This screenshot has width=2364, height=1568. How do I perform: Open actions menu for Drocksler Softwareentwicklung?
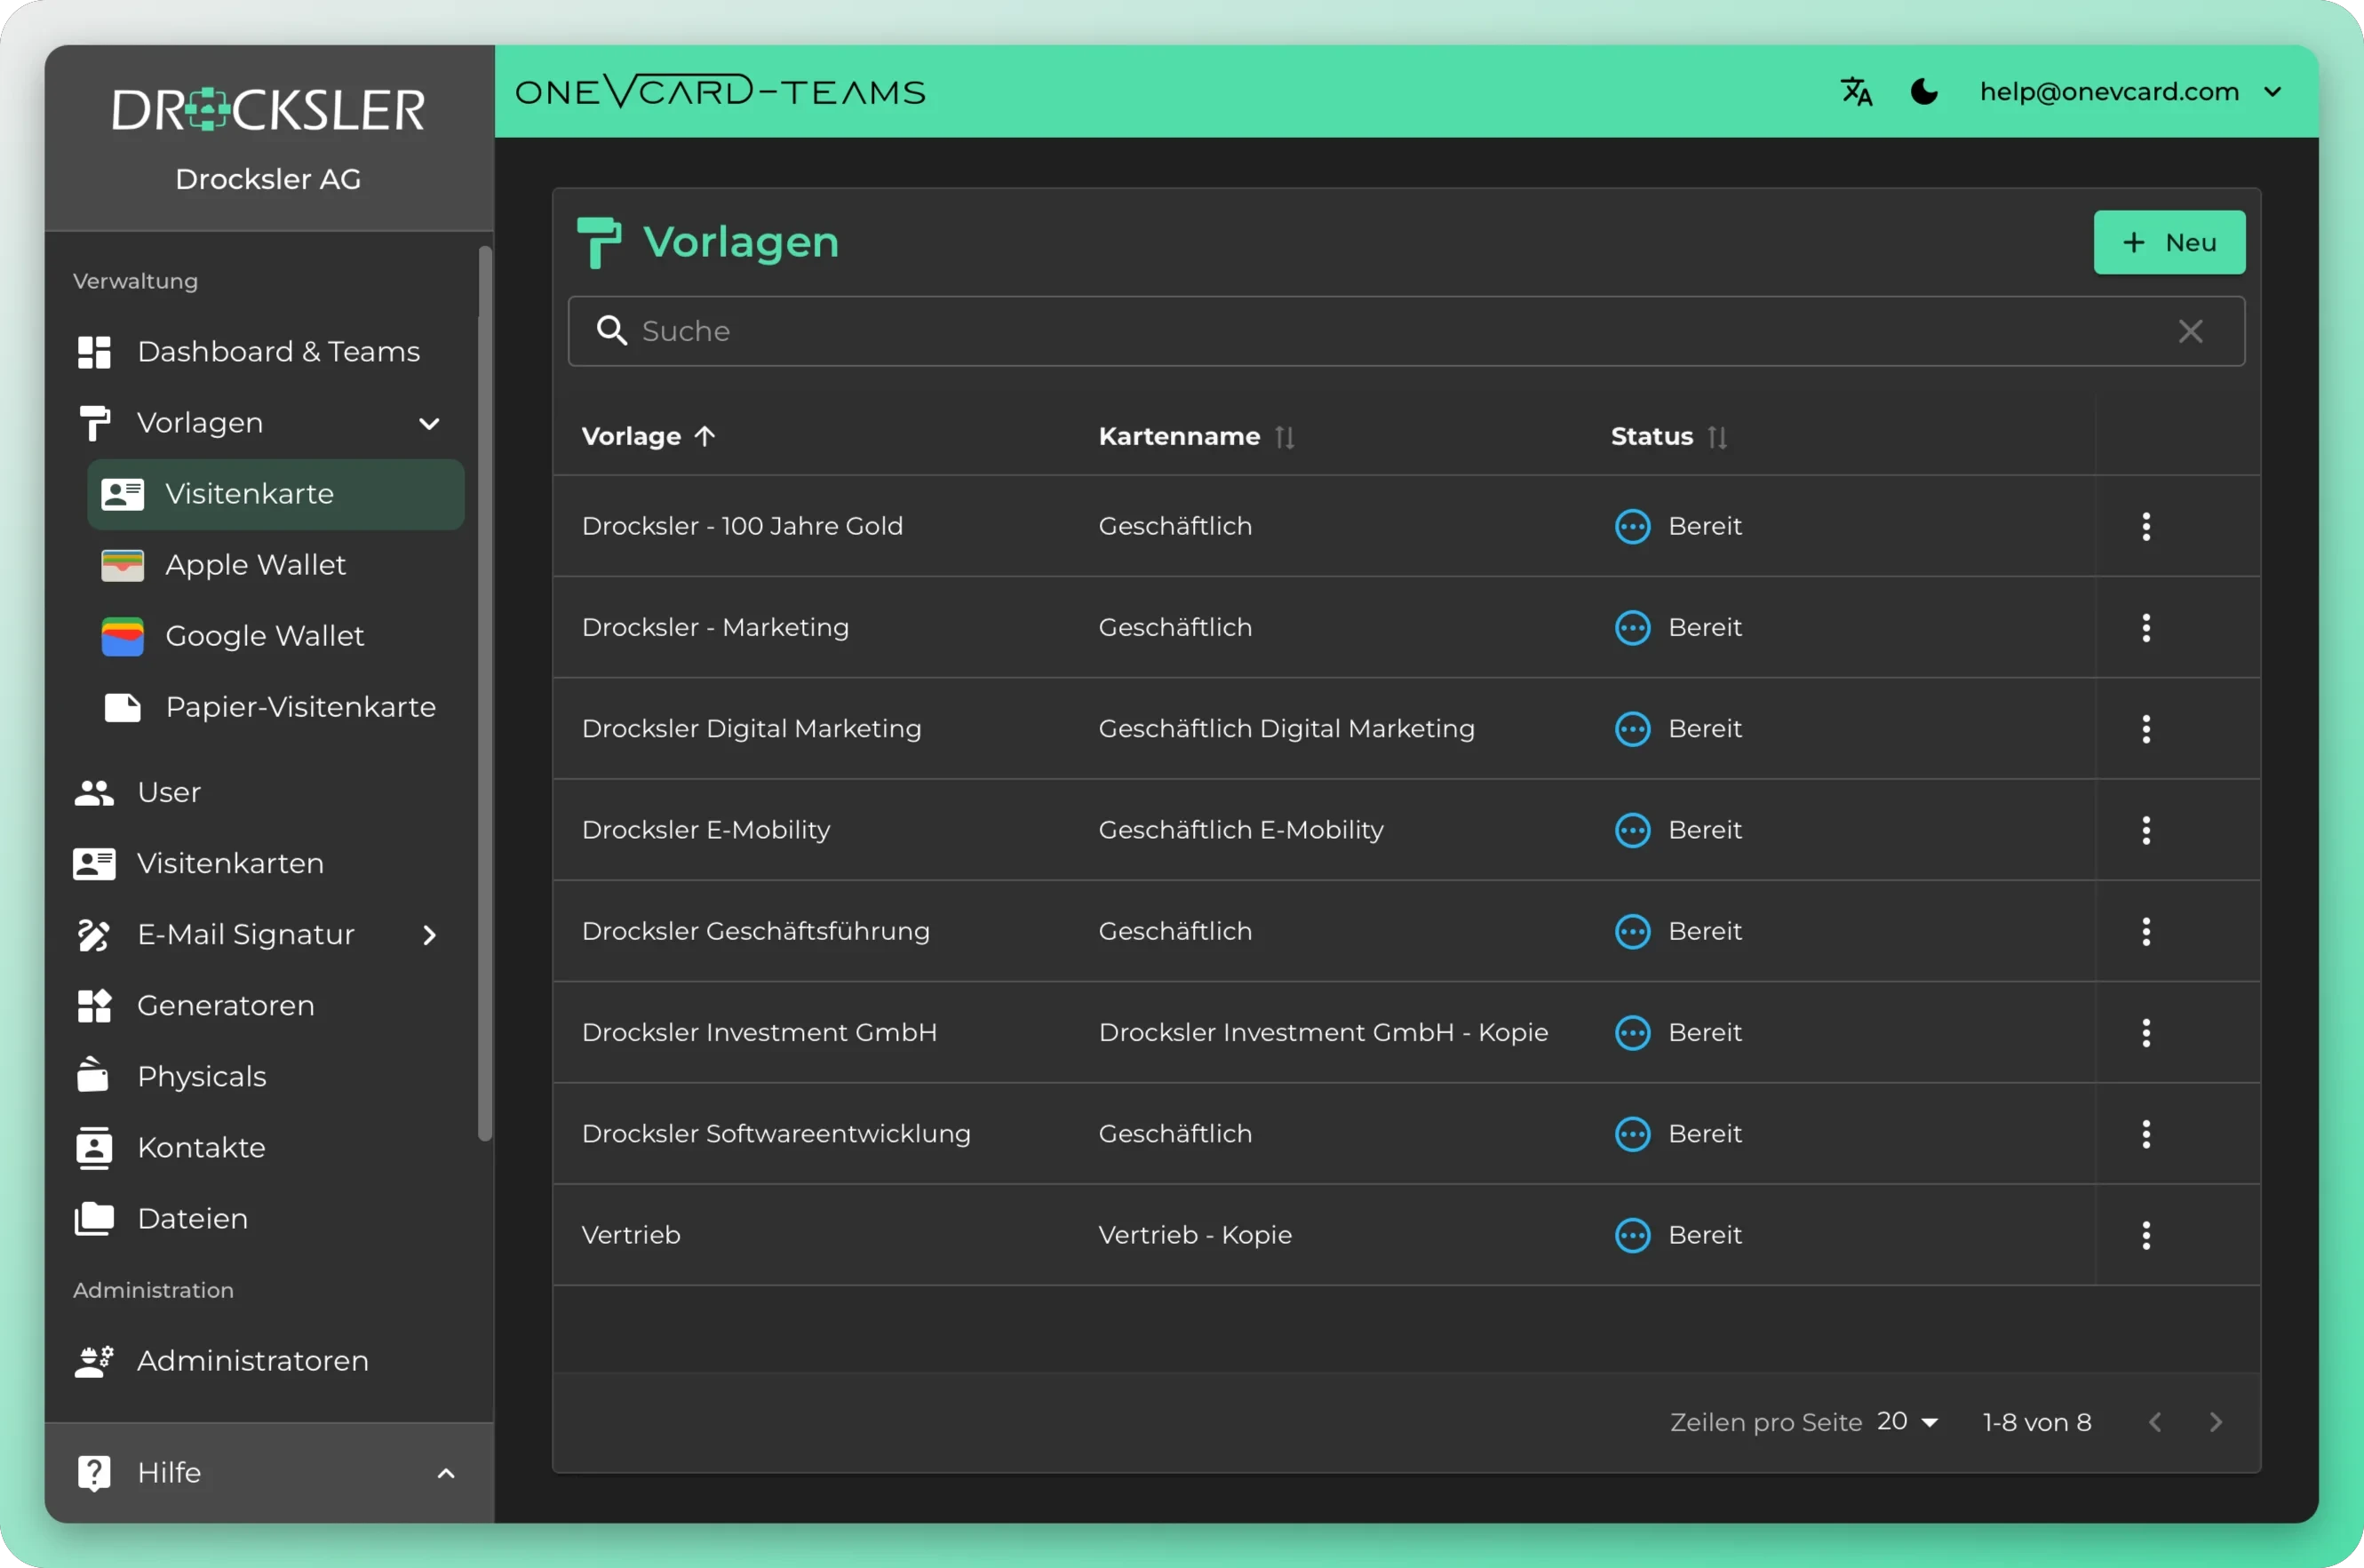coord(2146,1134)
